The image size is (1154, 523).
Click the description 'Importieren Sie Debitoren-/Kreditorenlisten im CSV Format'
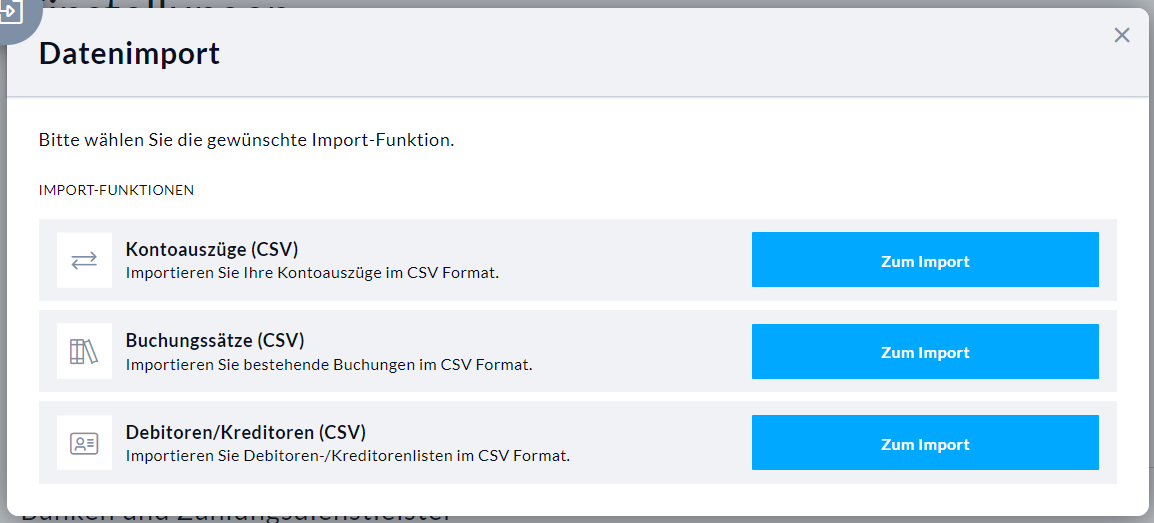[348, 456]
